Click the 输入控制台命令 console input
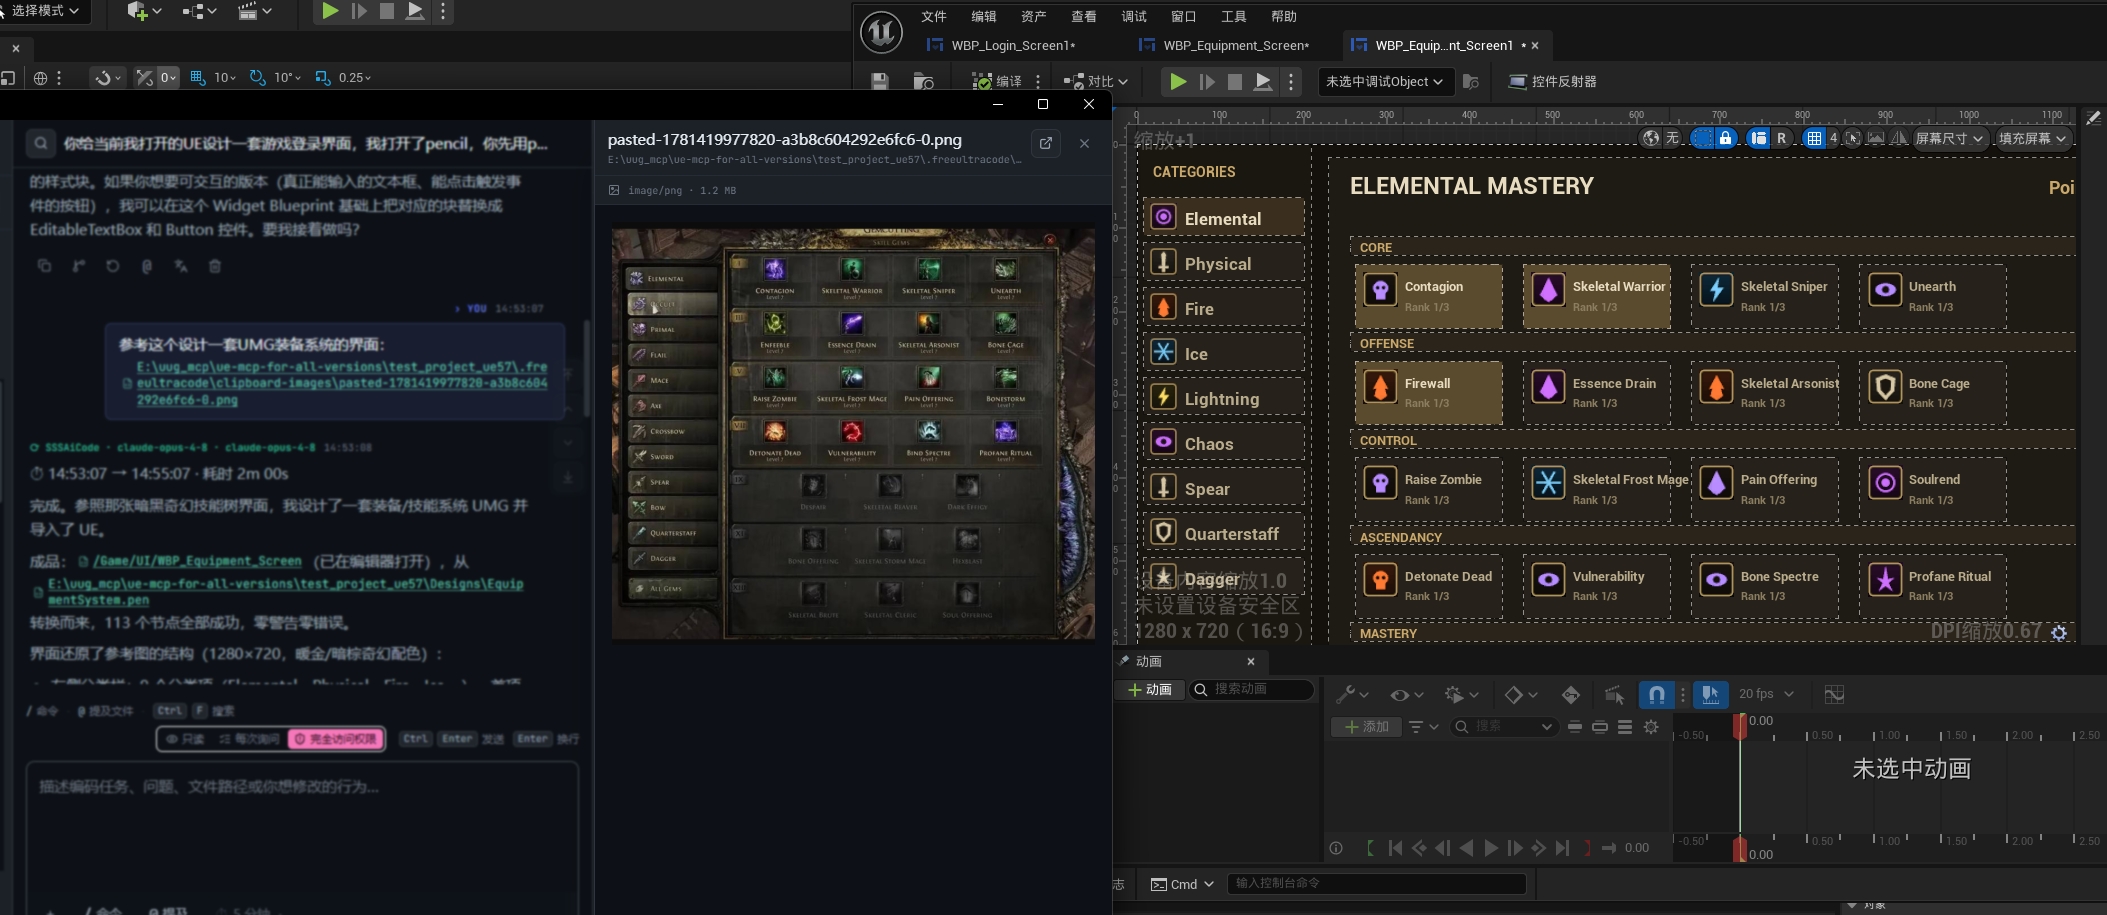2107x915 pixels. pyautogui.click(x=1376, y=883)
